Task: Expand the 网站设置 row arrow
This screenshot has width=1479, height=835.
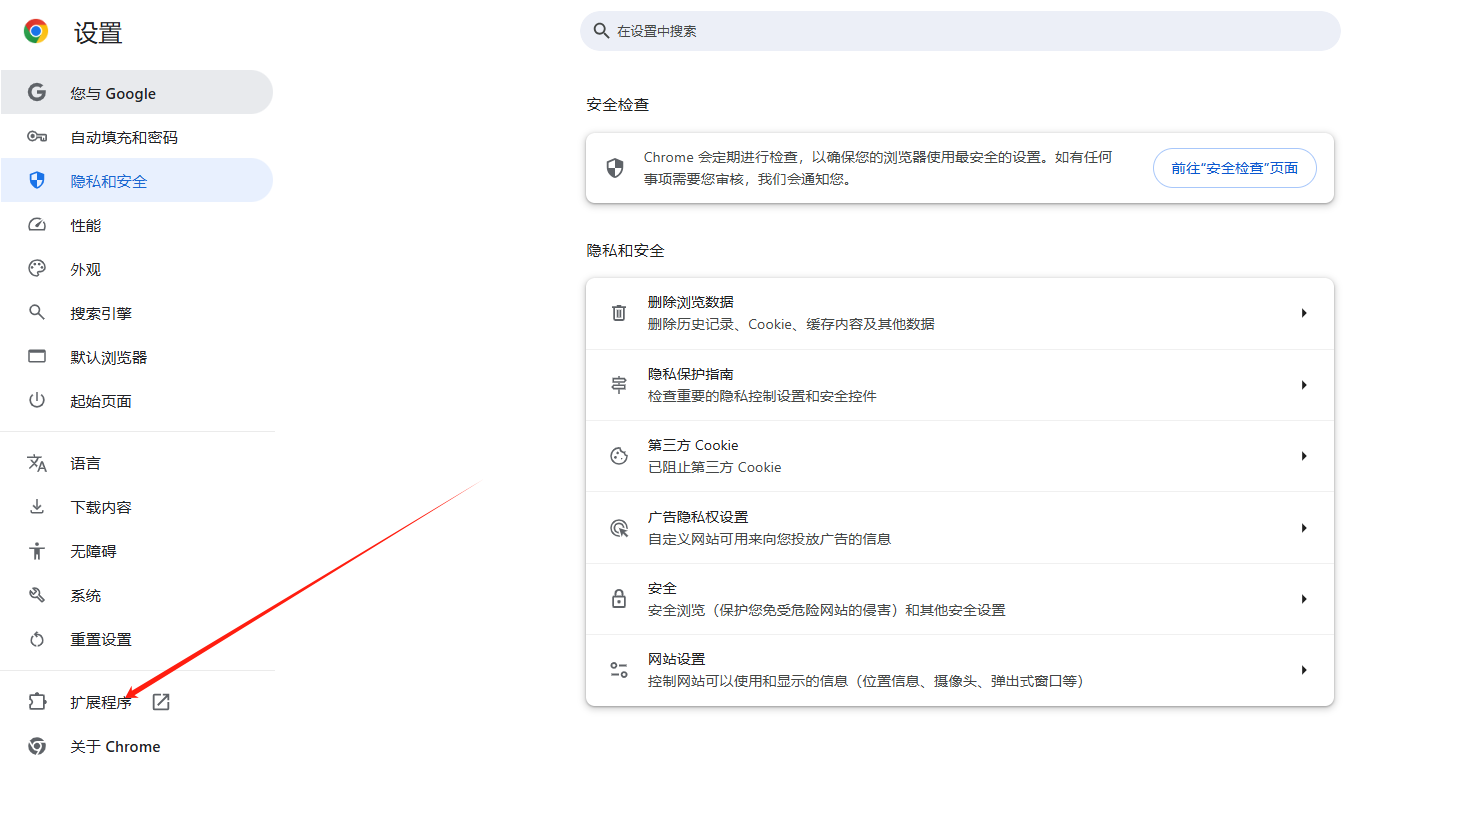Action: coord(1304,670)
